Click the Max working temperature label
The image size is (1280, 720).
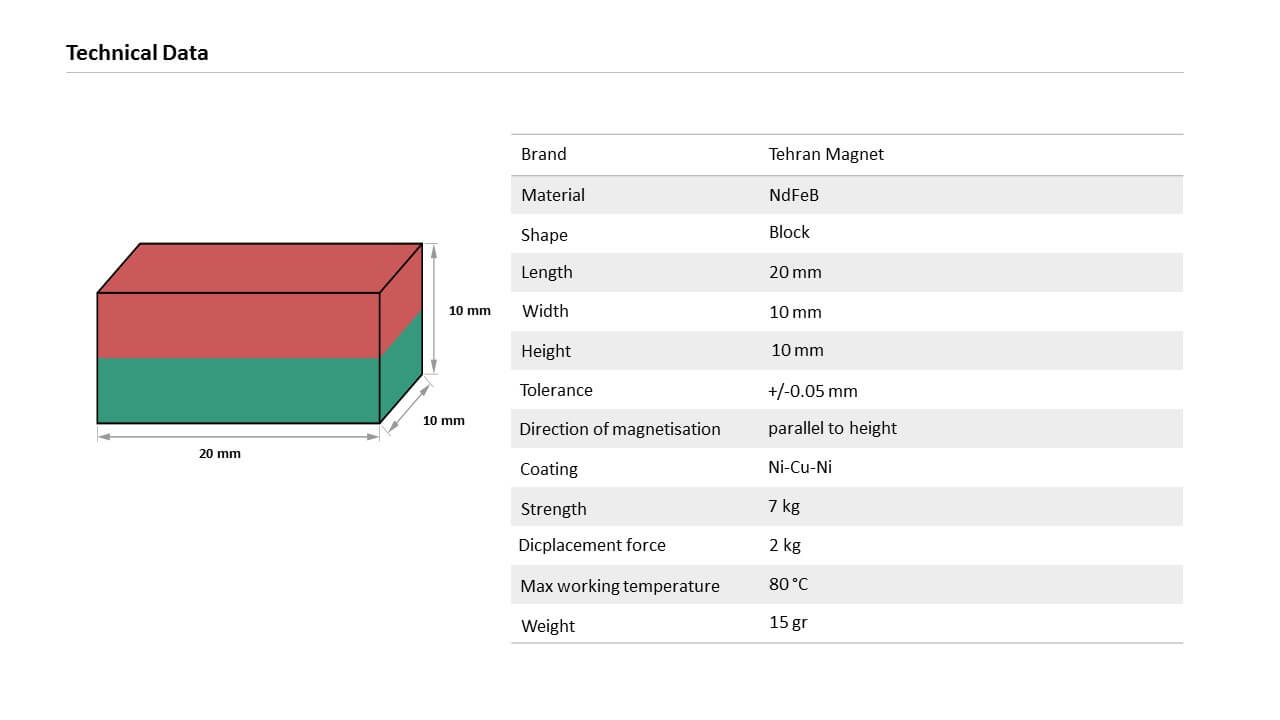click(620, 586)
